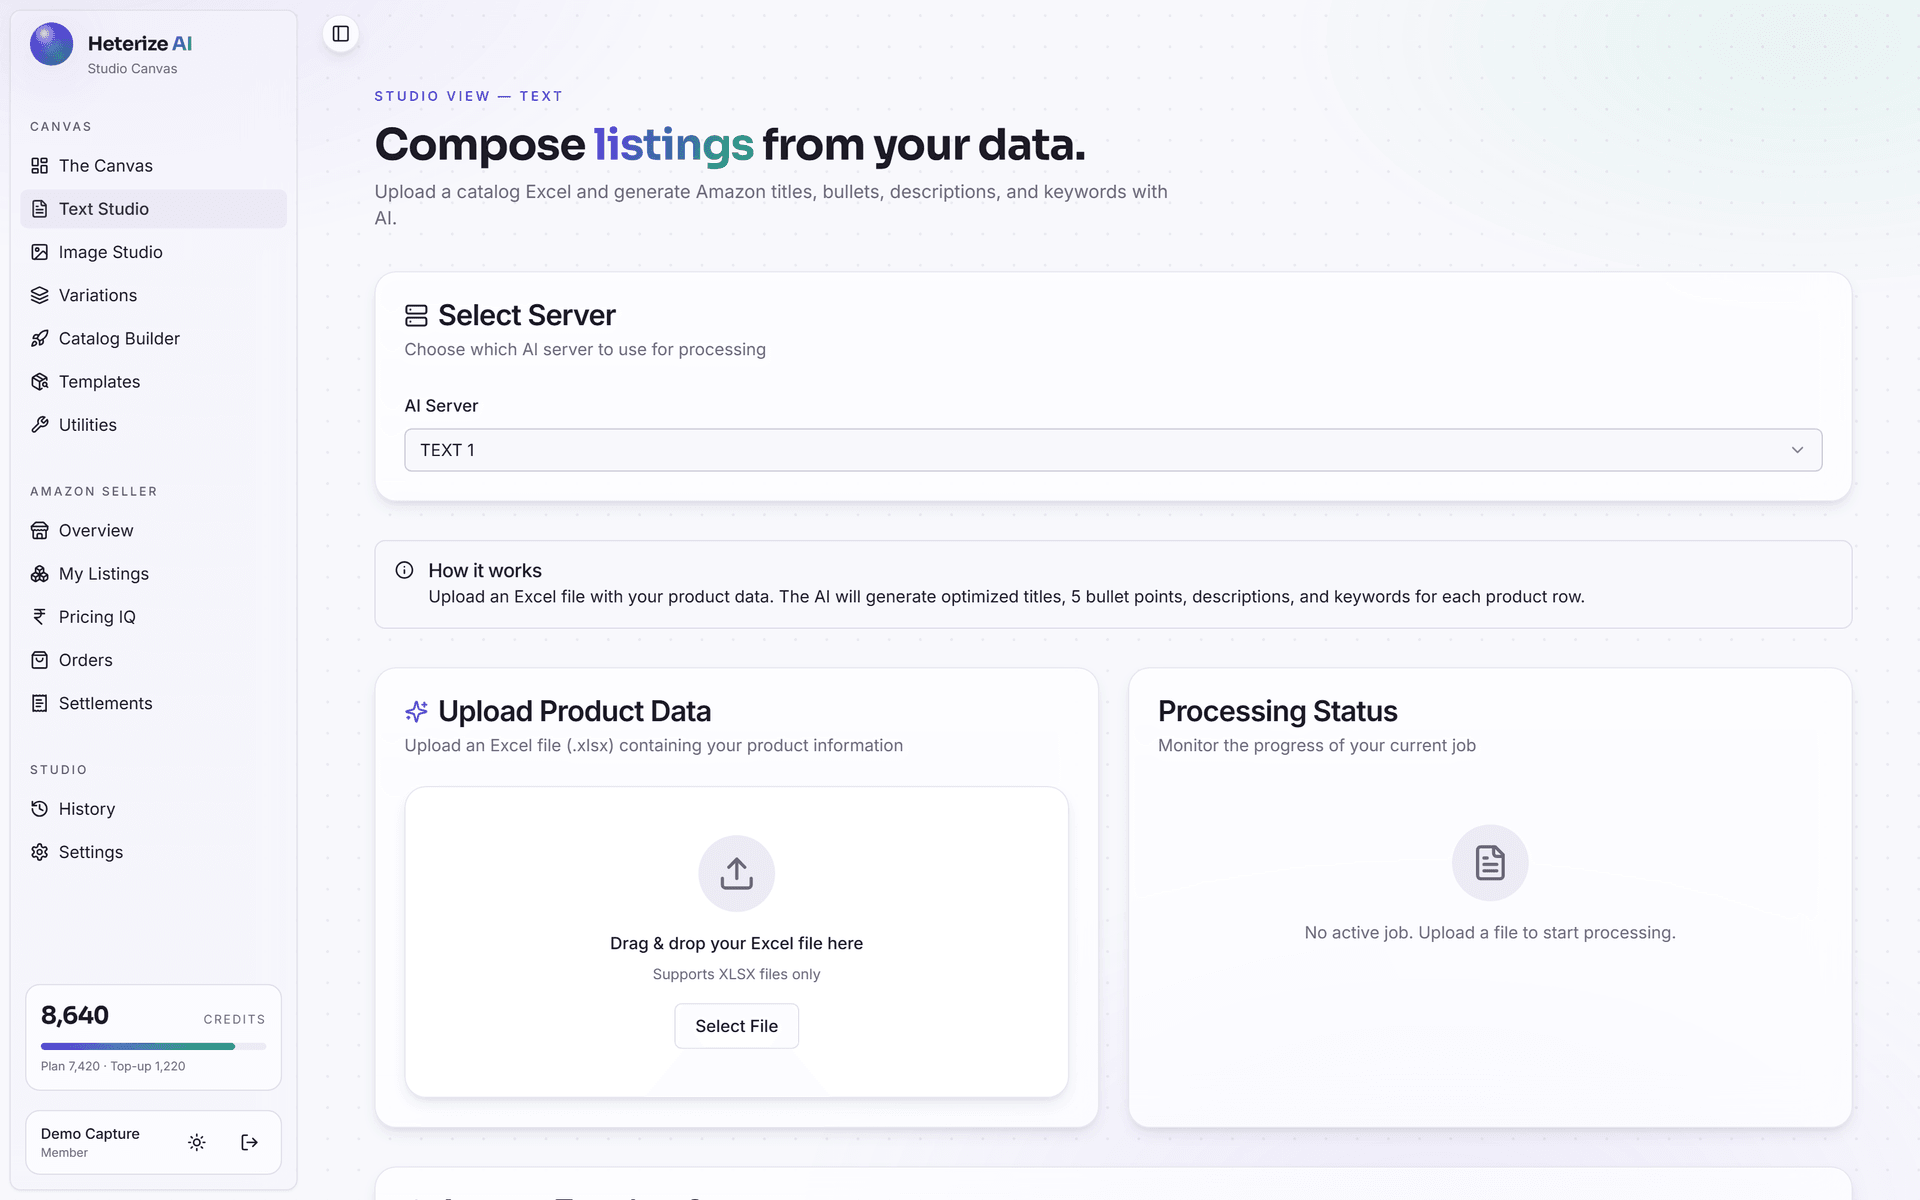The image size is (1920, 1200).
Task: Toggle the sidebar panel icon
Action: click(341, 34)
